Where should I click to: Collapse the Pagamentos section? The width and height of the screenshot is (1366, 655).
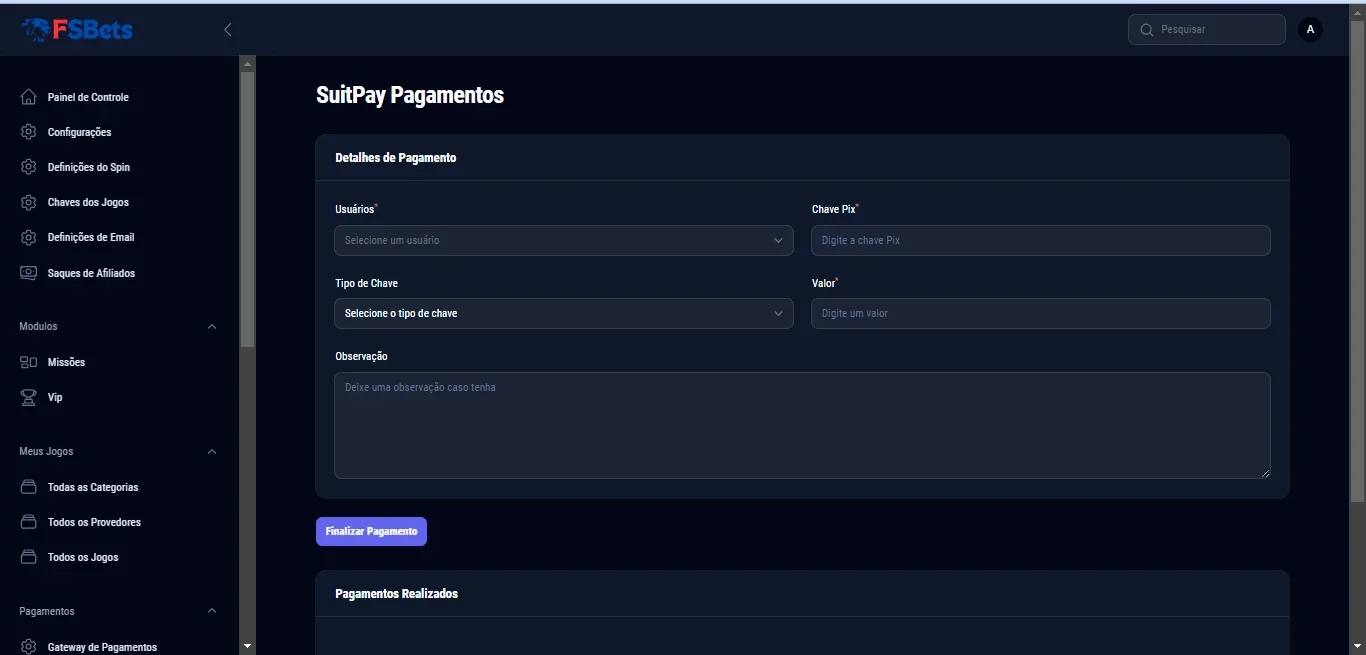tap(212, 611)
